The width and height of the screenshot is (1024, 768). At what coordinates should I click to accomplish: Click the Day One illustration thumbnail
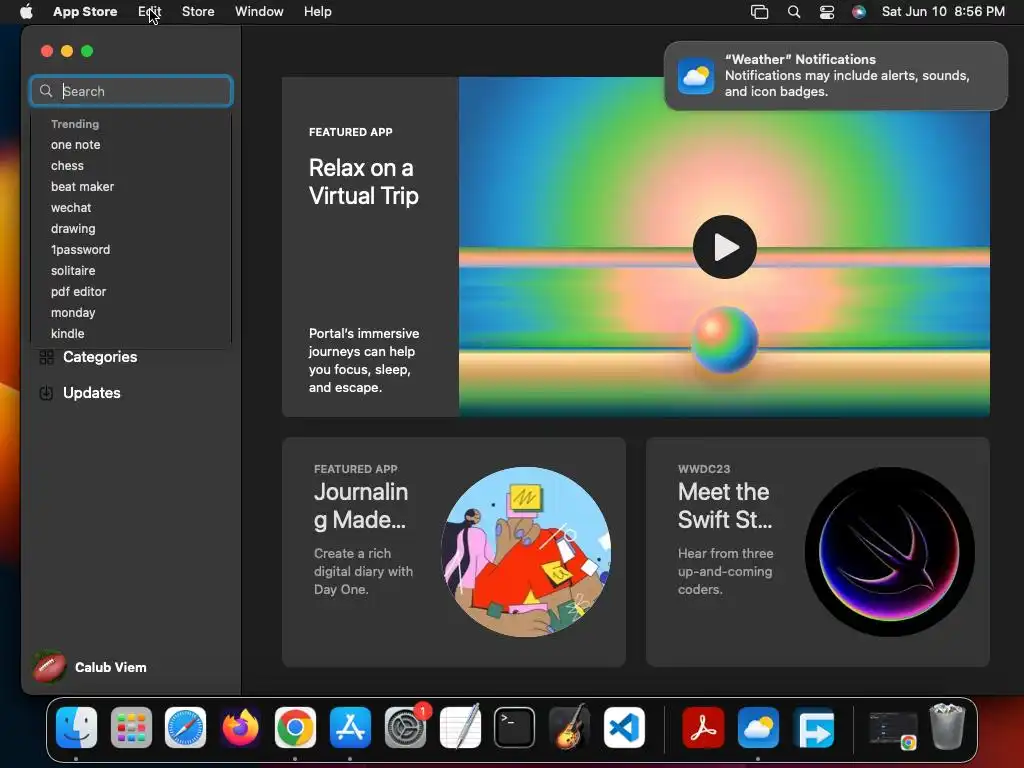[526, 552]
